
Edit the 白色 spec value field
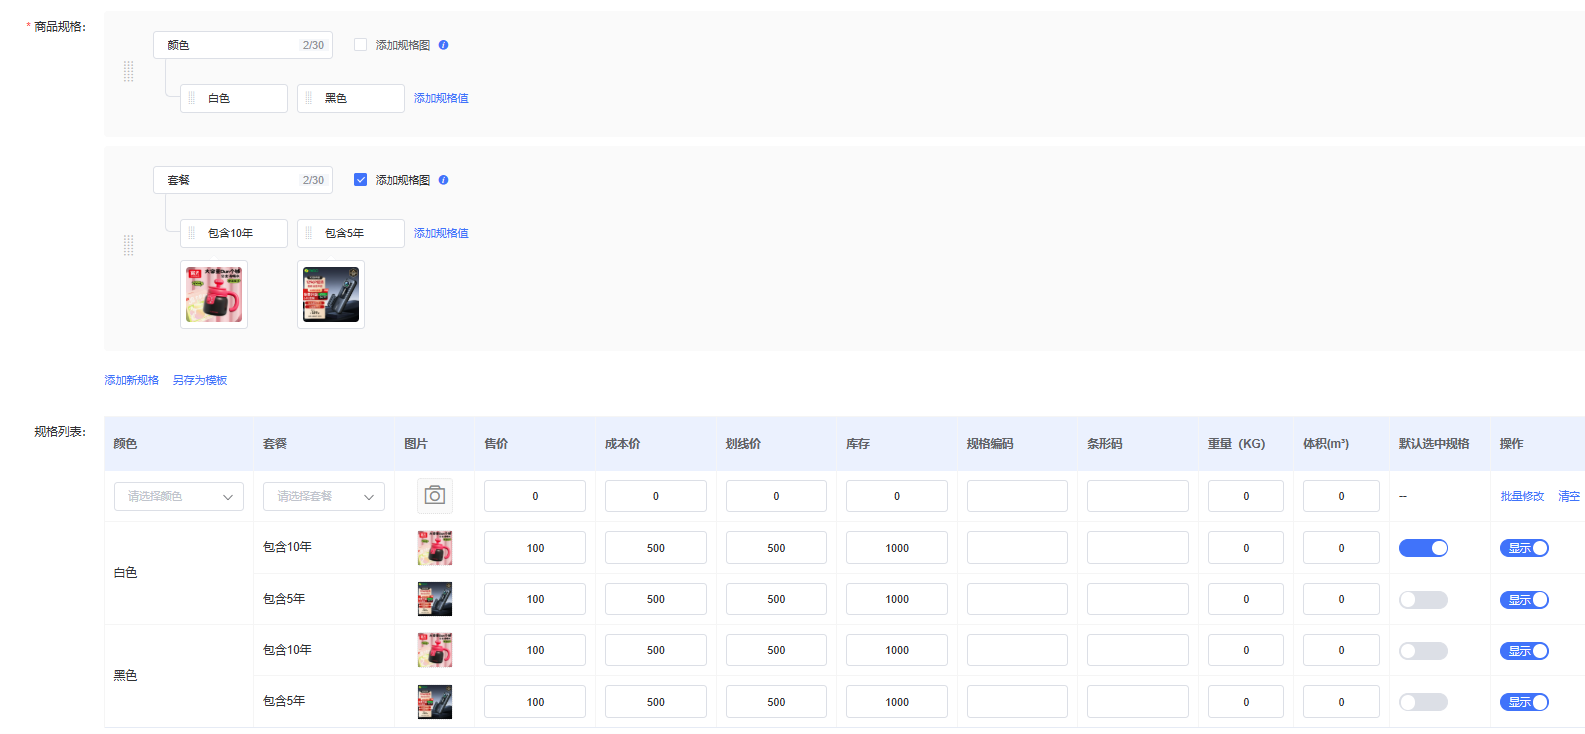pyautogui.click(x=234, y=98)
